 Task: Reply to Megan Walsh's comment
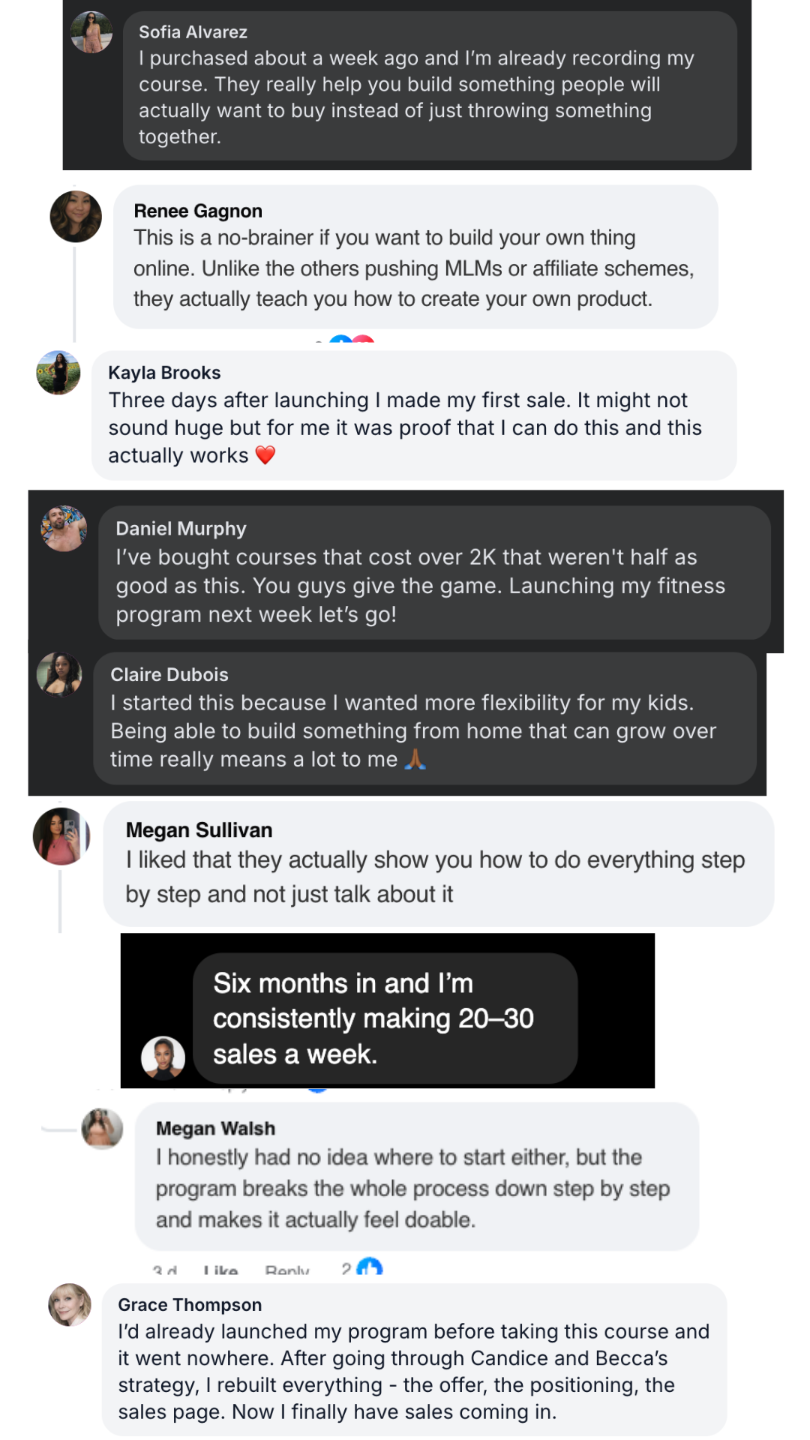coord(287,1271)
